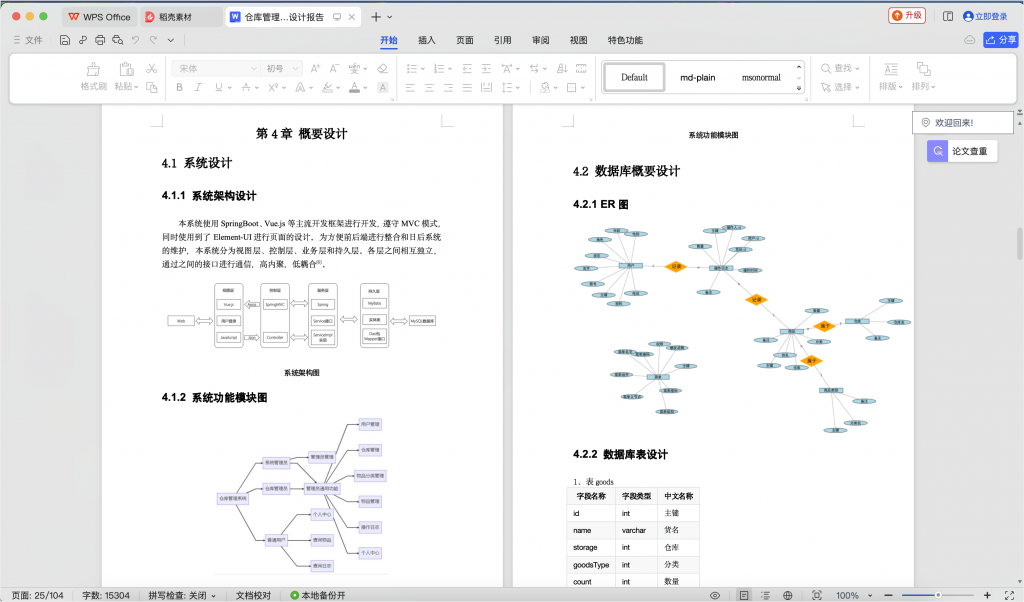Click the Cut scissors icon
1024x602 pixels.
152,68
